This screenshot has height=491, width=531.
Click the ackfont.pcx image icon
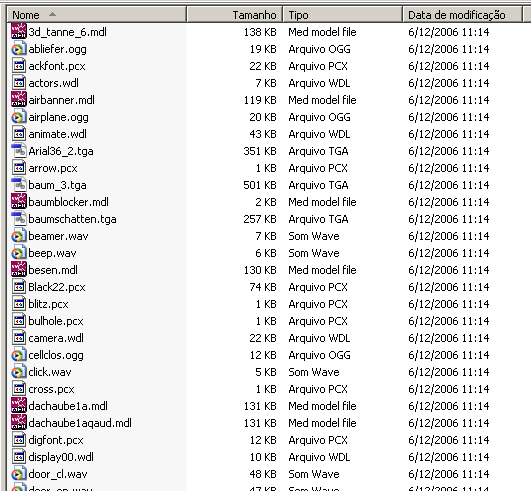click(19, 66)
